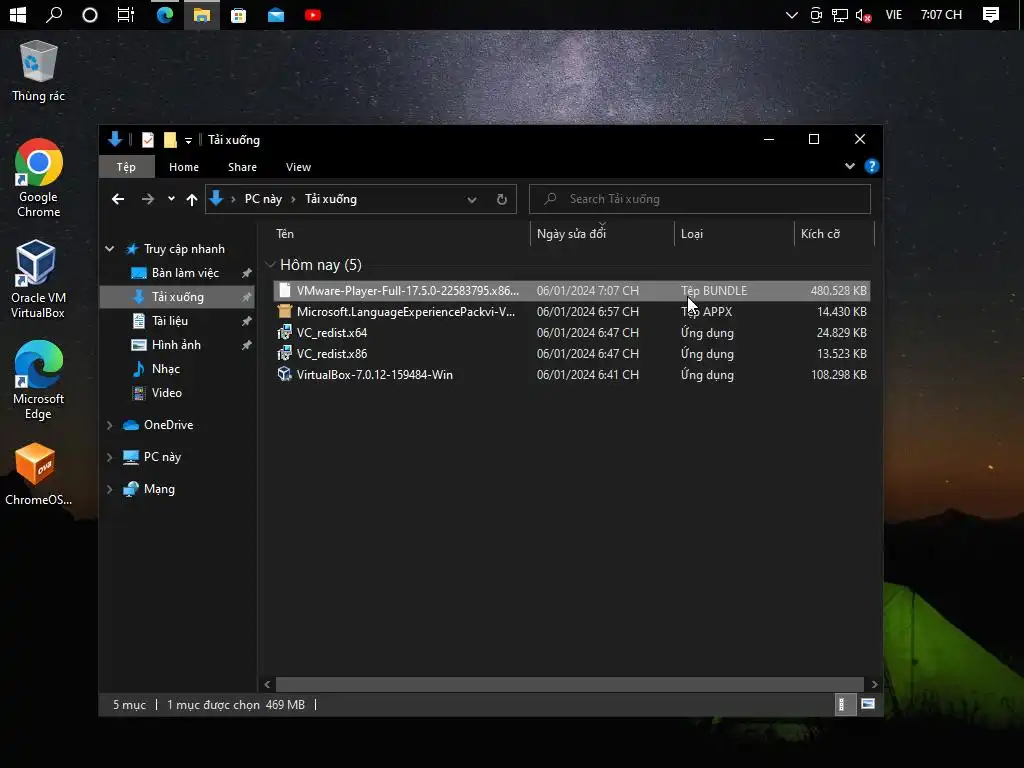Click the Search Tải xuống field
Screen dimensions: 1024x768
click(x=699, y=199)
